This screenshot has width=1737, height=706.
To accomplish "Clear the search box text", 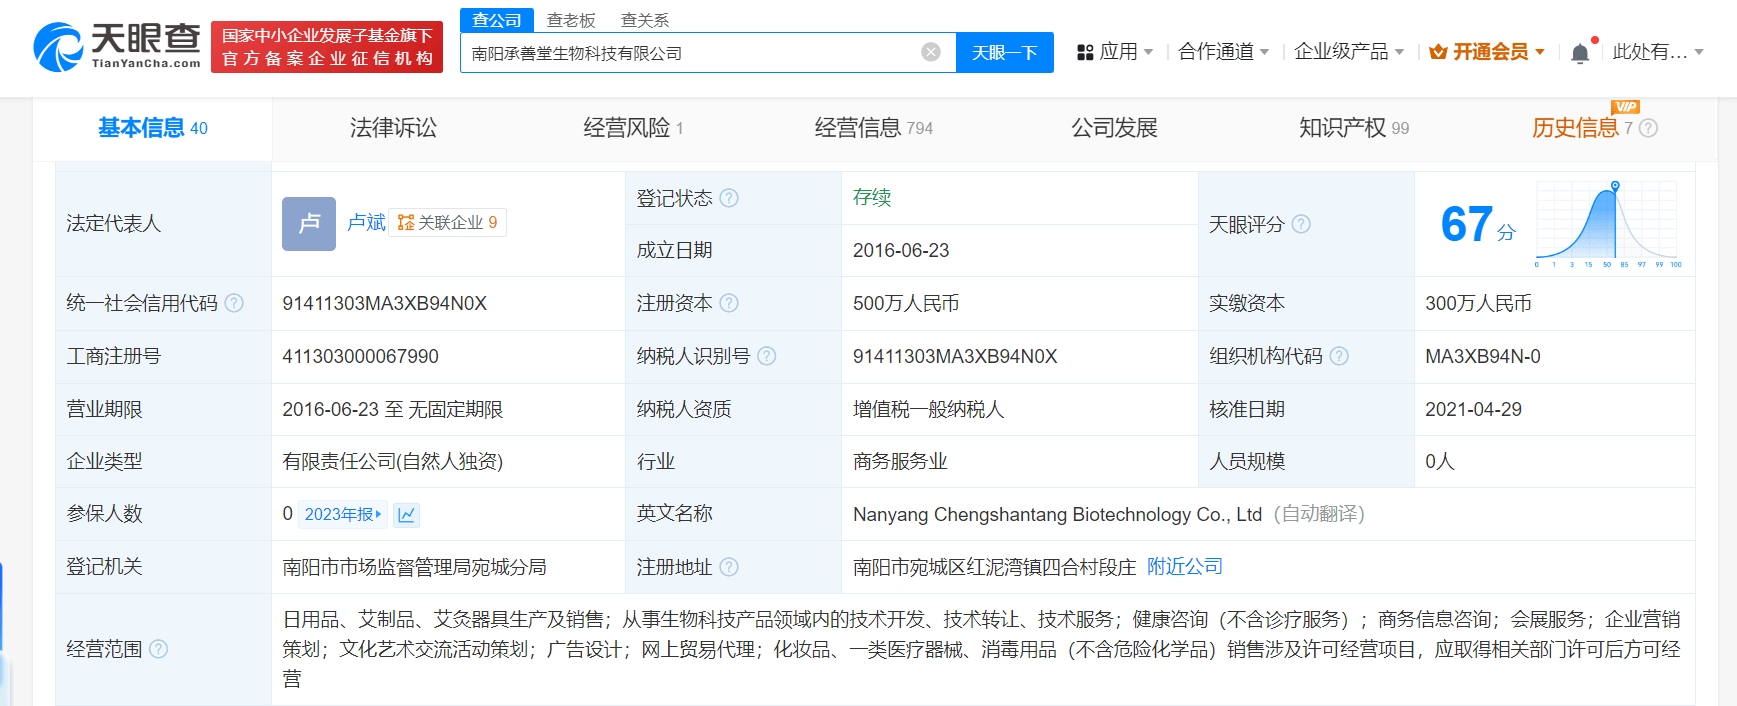I will tap(930, 52).
